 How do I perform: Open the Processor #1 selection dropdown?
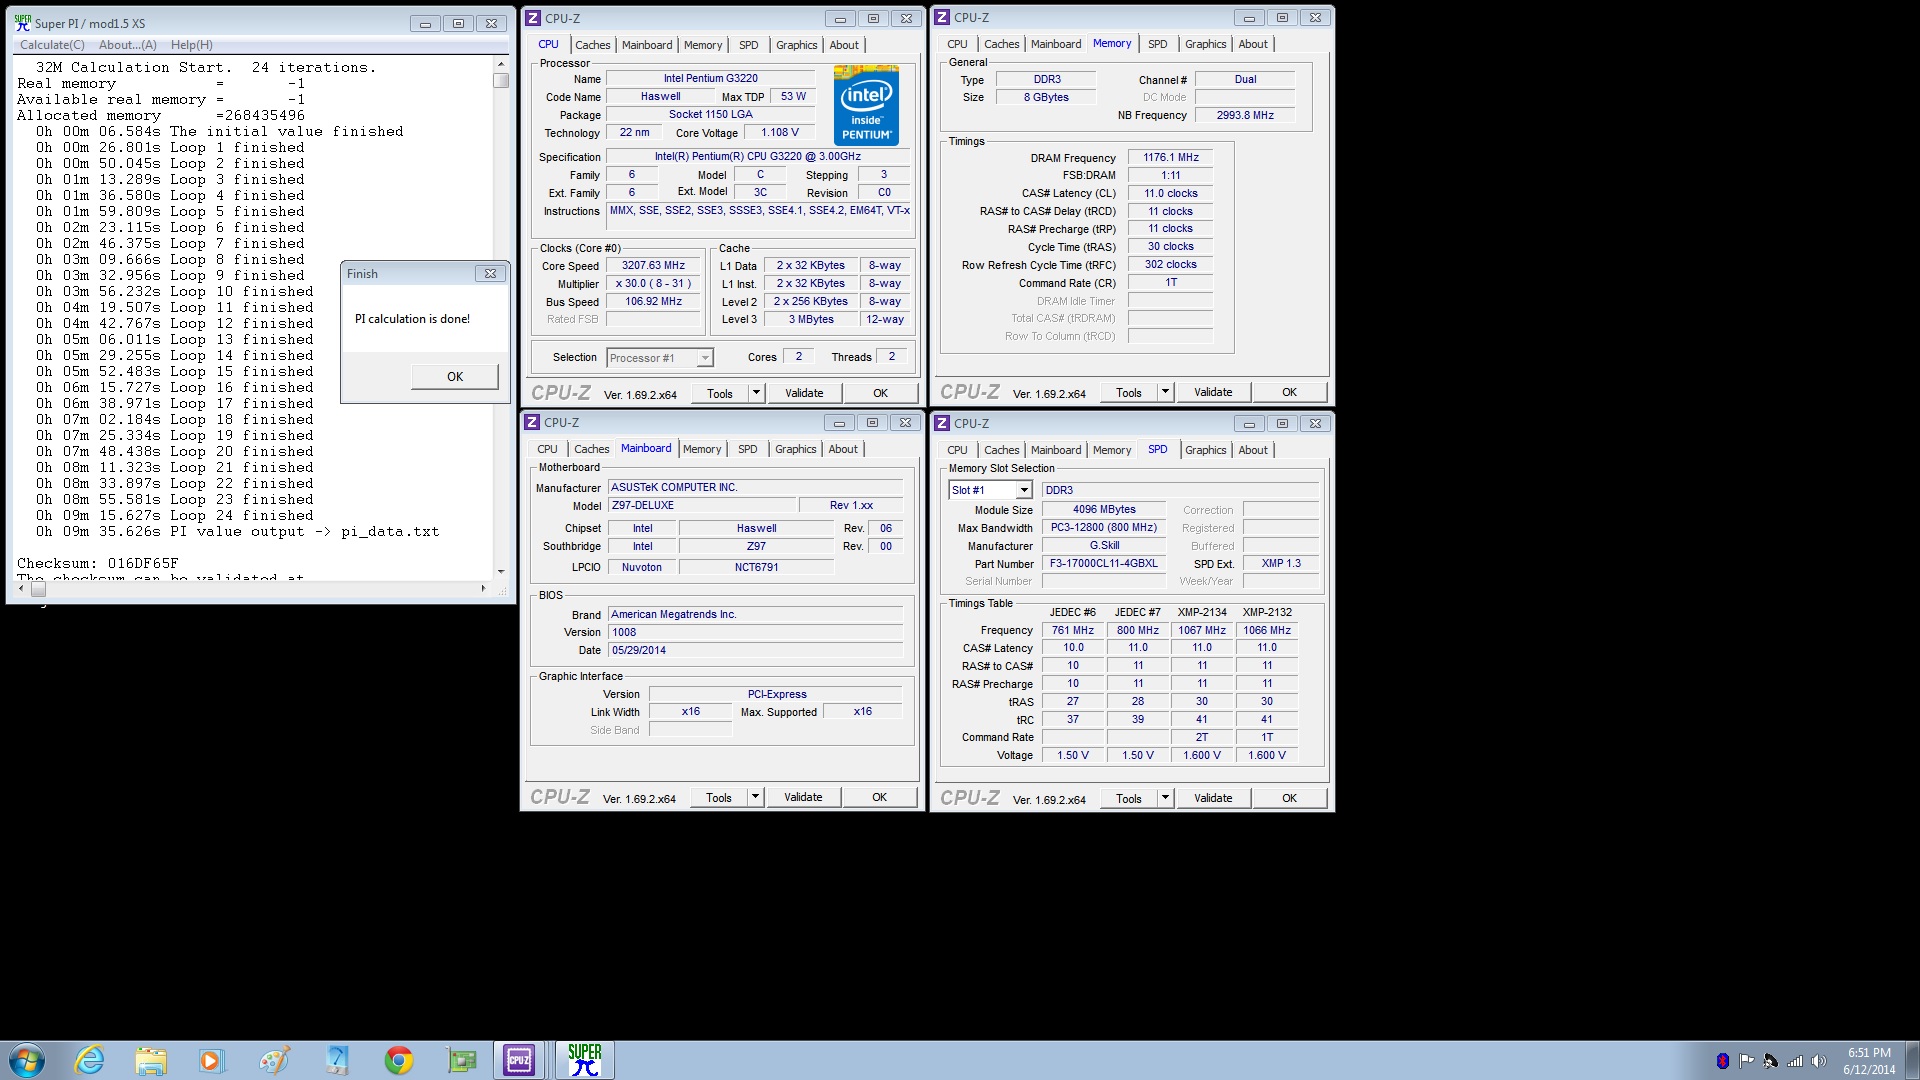pos(660,357)
